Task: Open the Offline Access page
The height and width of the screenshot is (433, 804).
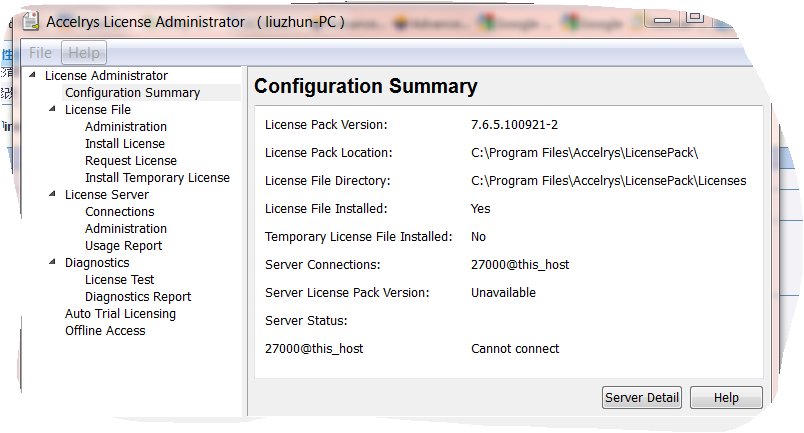Action: pyautogui.click(x=105, y=331)
